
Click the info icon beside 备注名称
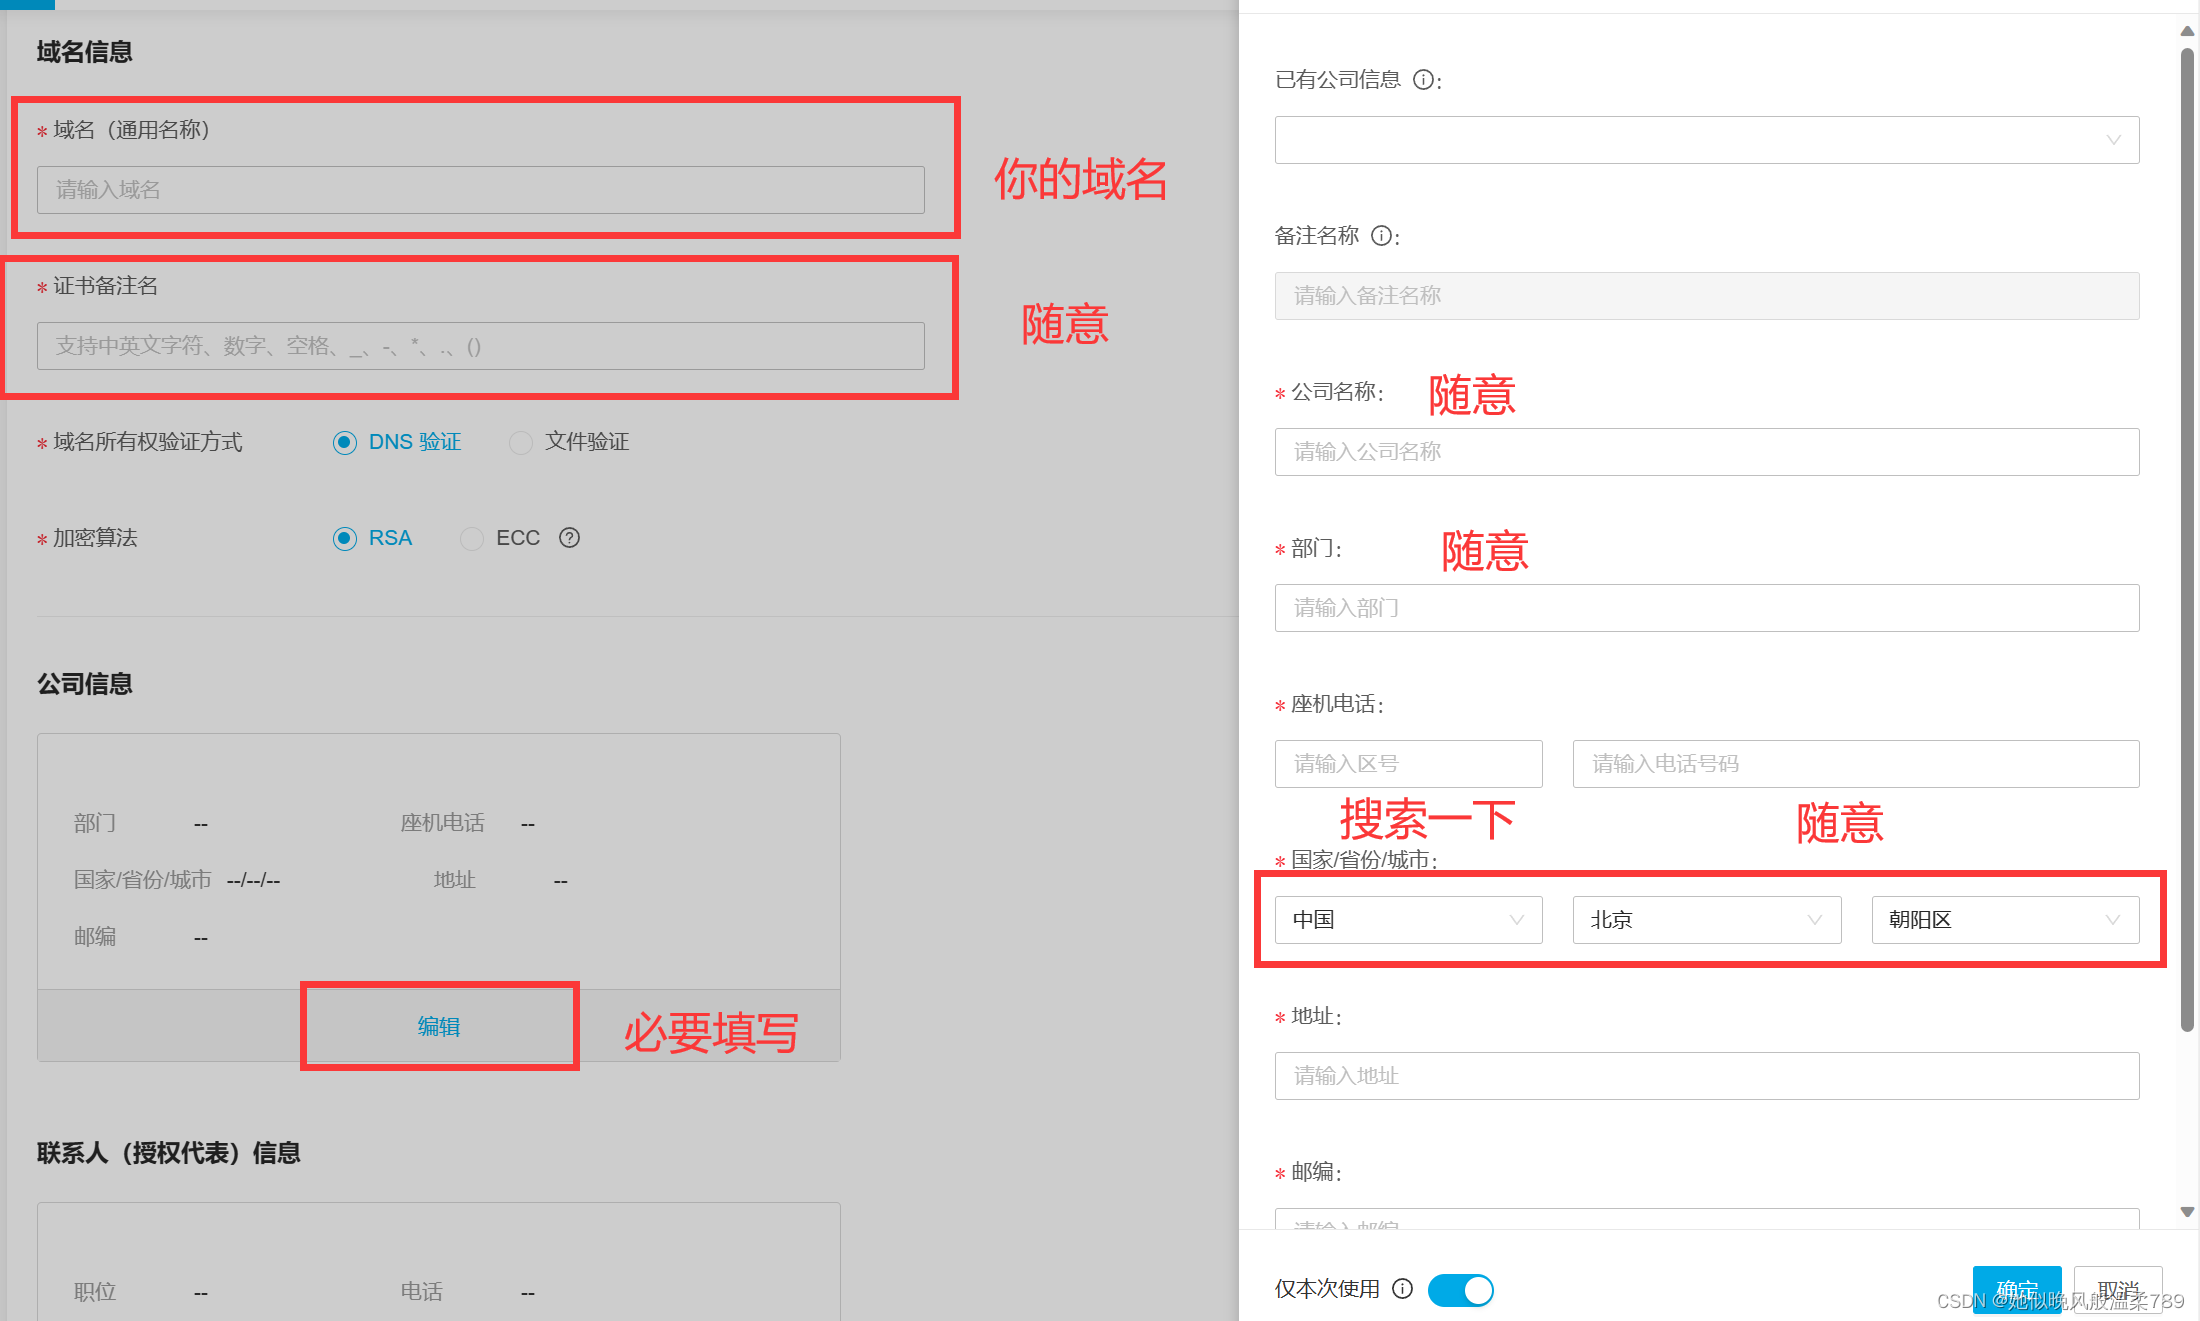click(x=1381, y=236)
